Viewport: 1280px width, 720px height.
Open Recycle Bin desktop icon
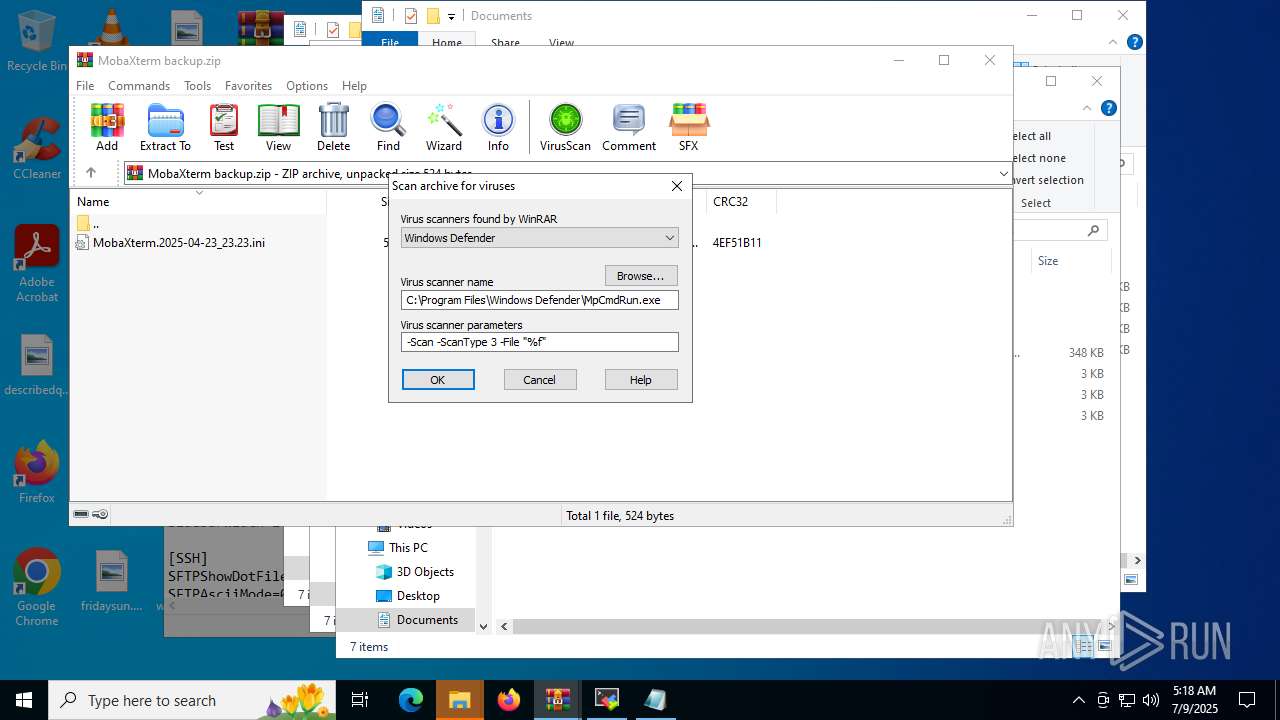coord(37,42)
